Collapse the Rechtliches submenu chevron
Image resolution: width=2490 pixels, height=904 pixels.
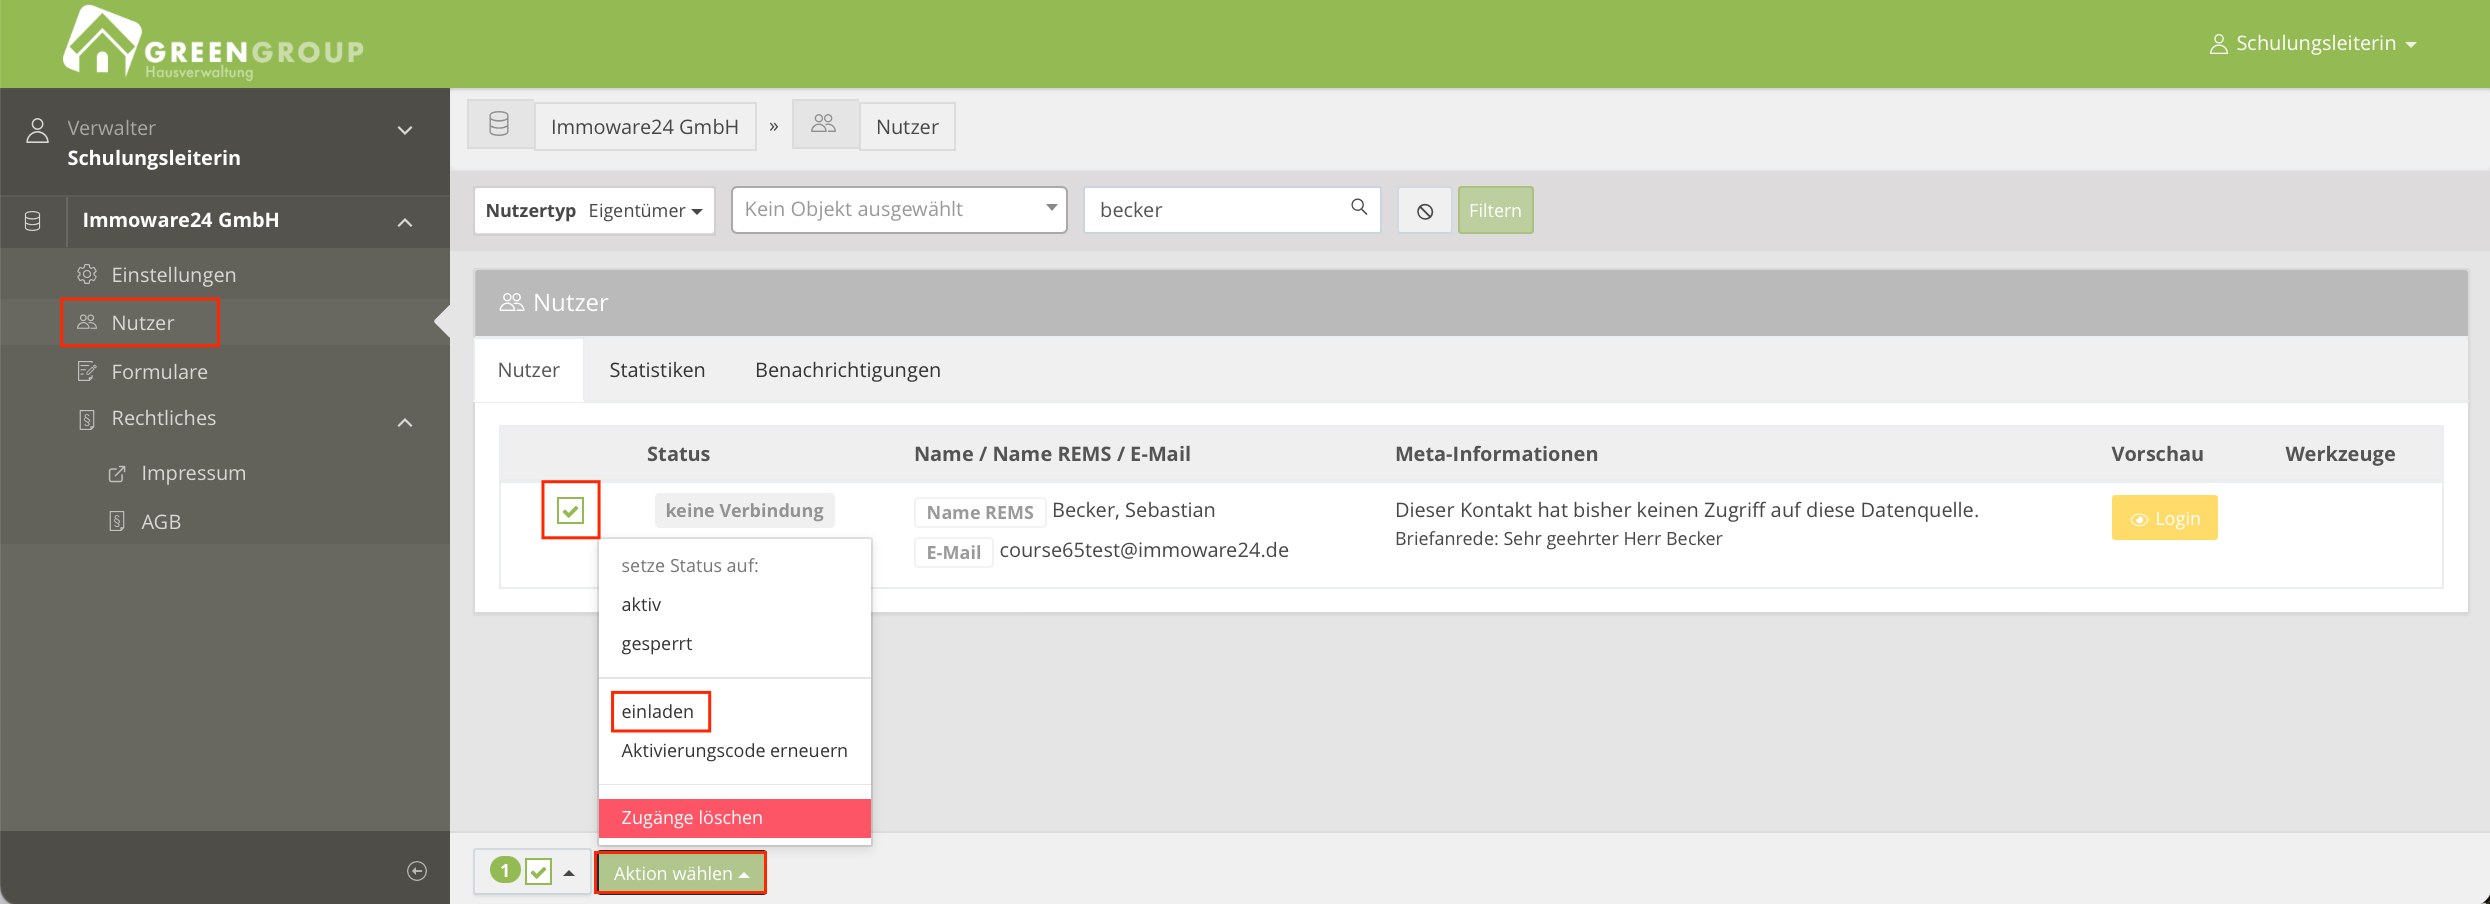[x=405, y=423]
